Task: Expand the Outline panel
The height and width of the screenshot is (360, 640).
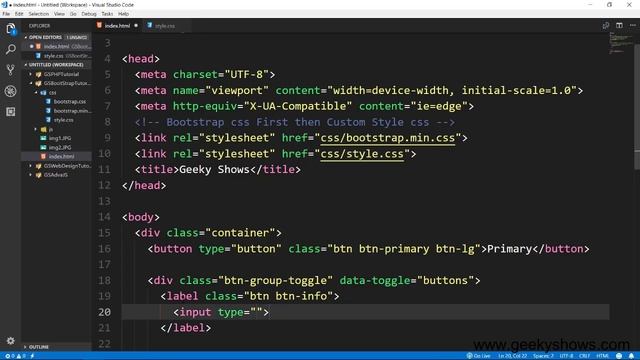Action: pyautogui.click(x=39, y=347)
